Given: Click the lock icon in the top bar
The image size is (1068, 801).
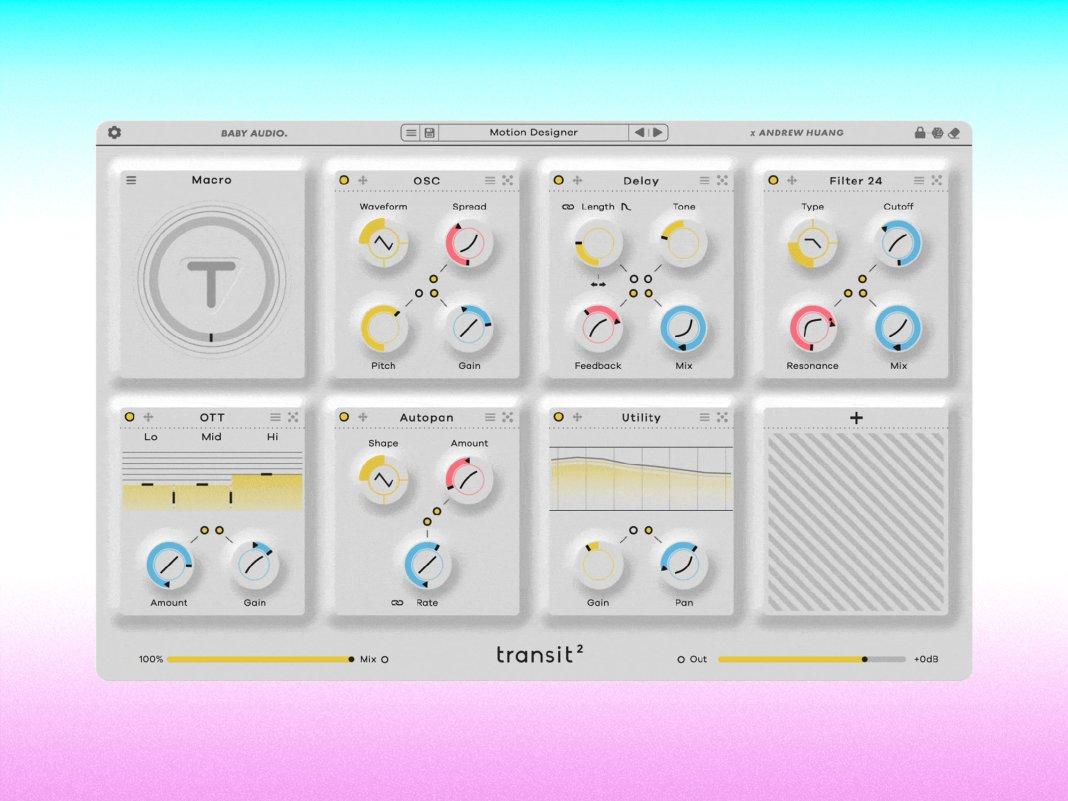Looking at the screenshot, I should (x=920, y=132).
